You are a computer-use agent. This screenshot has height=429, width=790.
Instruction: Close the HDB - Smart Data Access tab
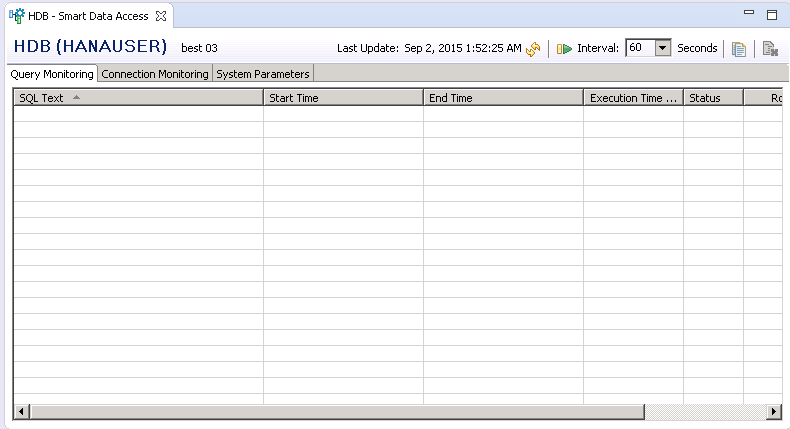point(161,16)
